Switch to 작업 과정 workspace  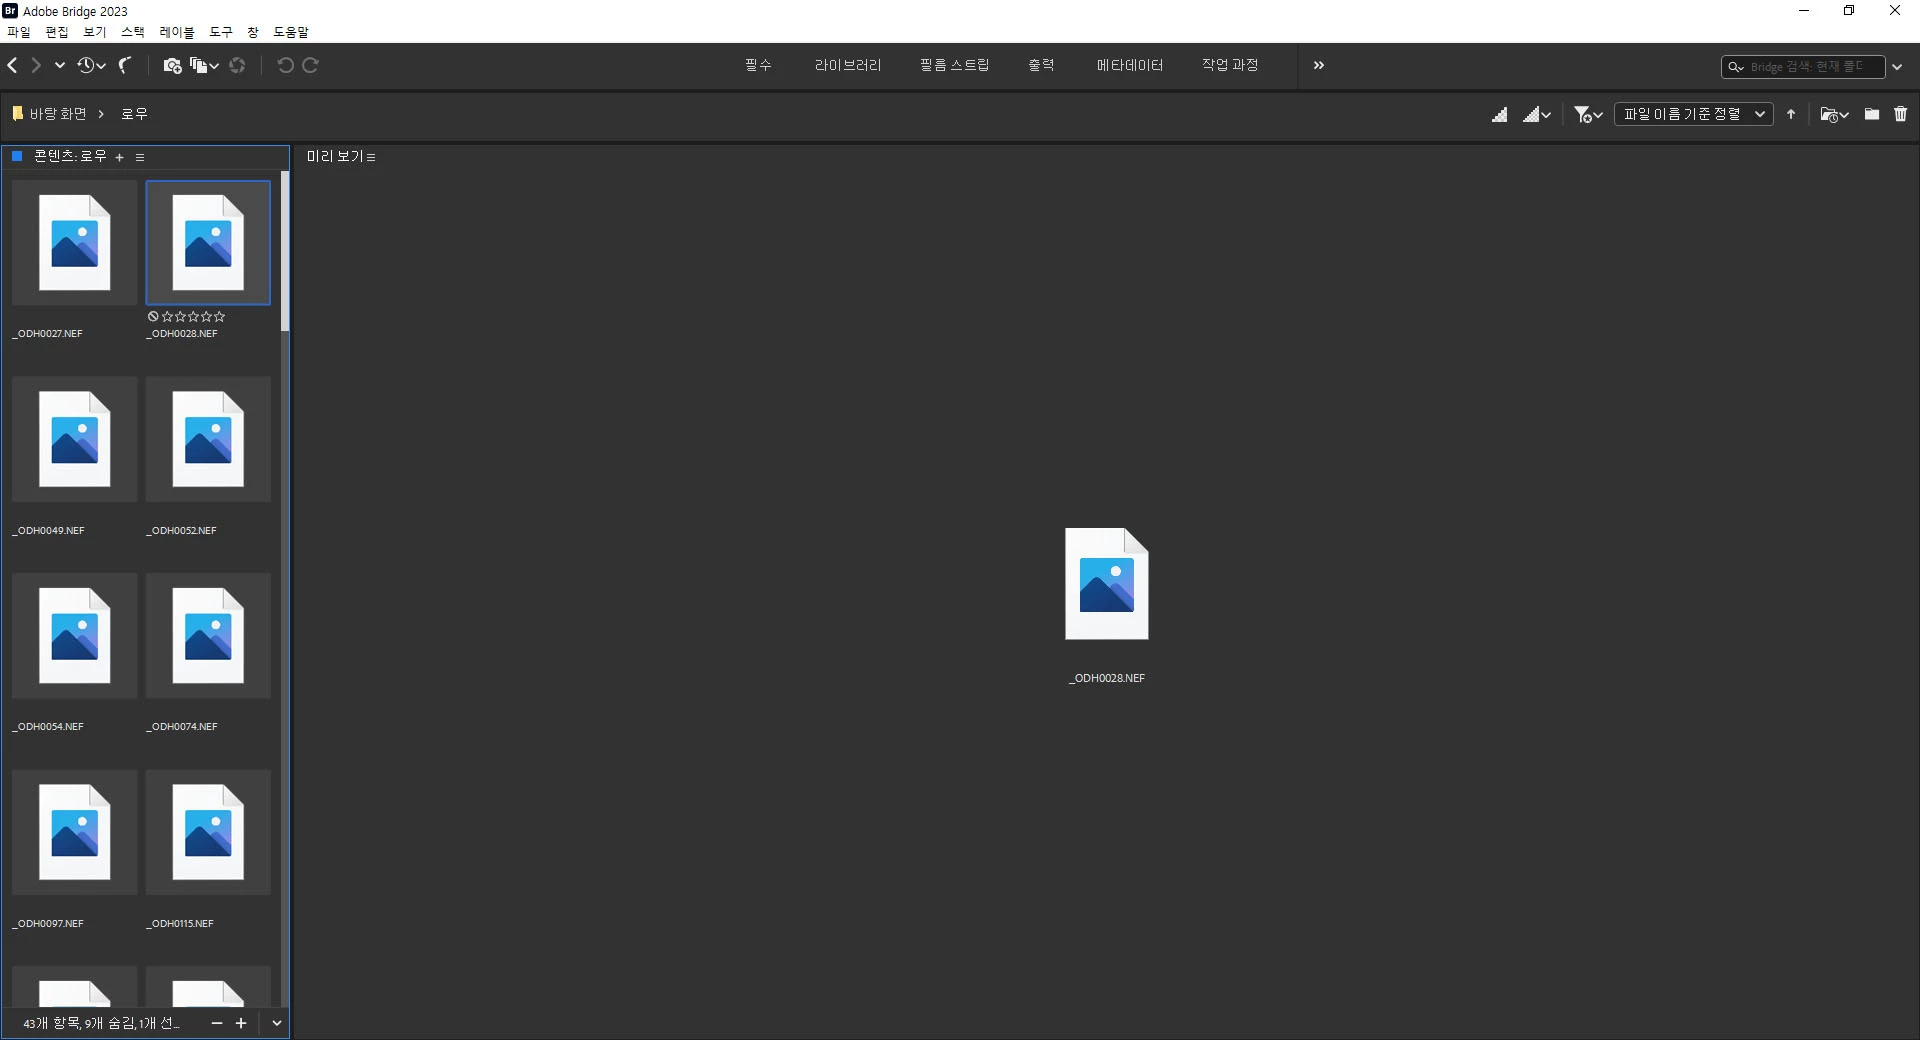pos(1230,65)
